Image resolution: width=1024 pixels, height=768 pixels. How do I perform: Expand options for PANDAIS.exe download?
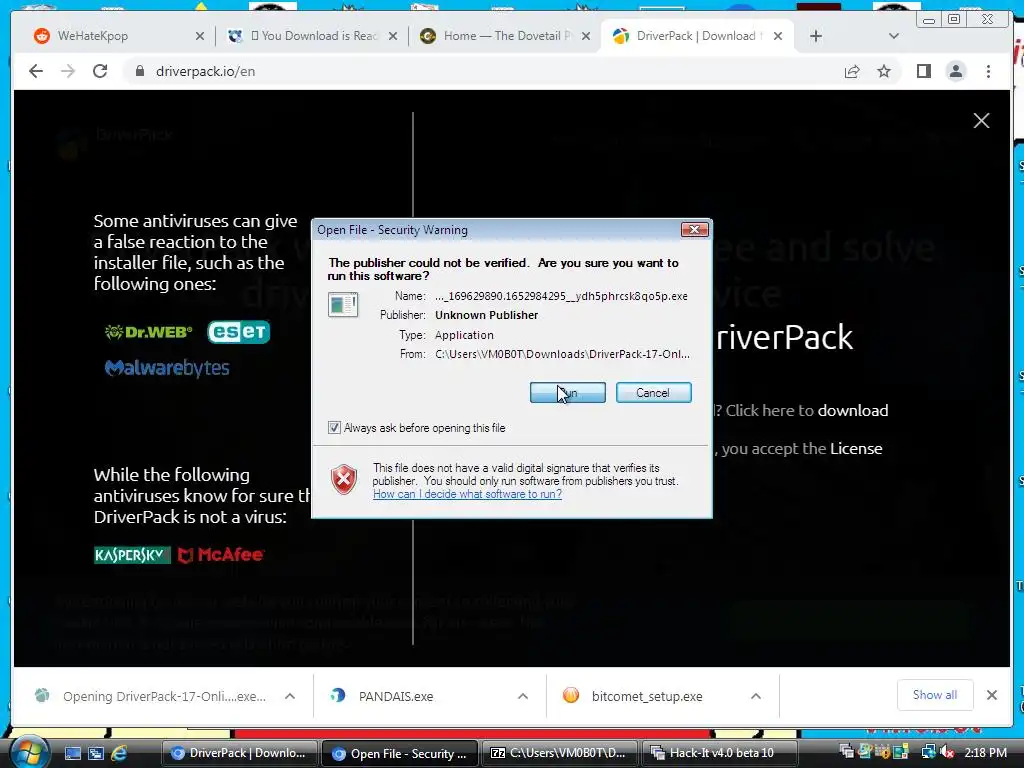tap(523, 696)
